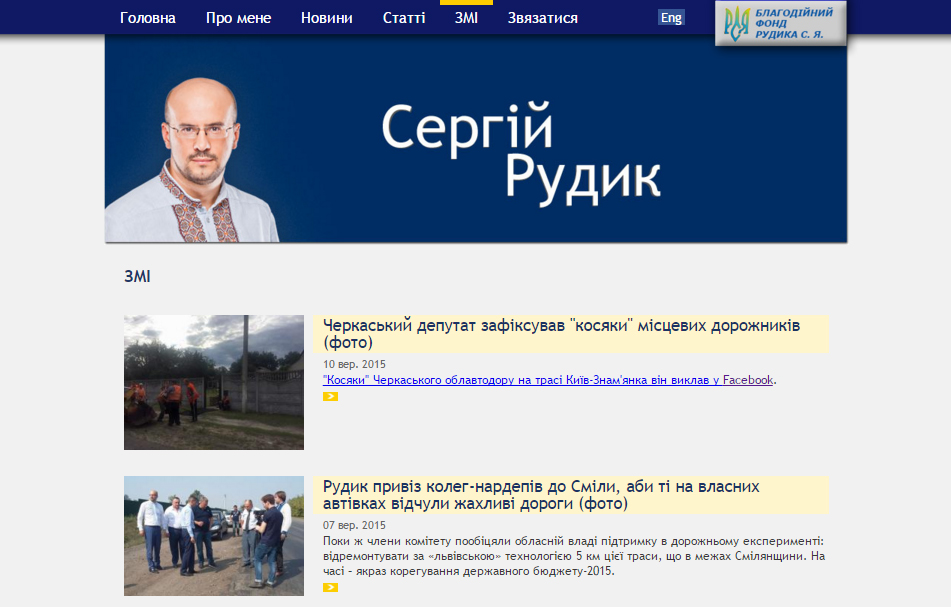Open the Статті section
This screenshot has width=951, height=607.
[403, 18]
